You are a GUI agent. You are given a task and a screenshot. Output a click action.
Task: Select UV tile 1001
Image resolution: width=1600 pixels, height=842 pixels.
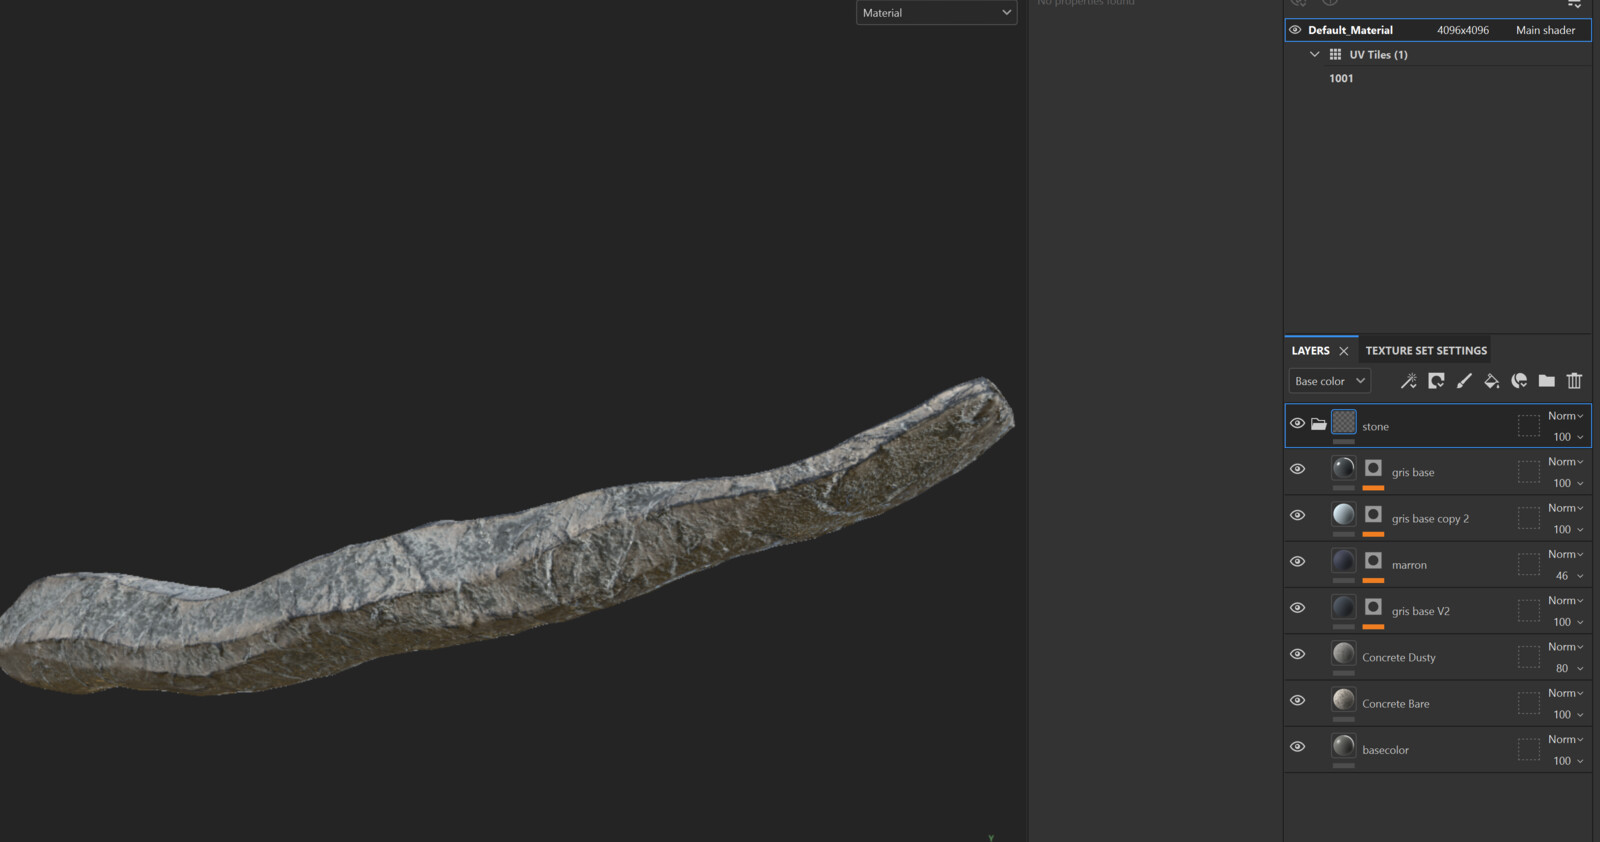1341,78
